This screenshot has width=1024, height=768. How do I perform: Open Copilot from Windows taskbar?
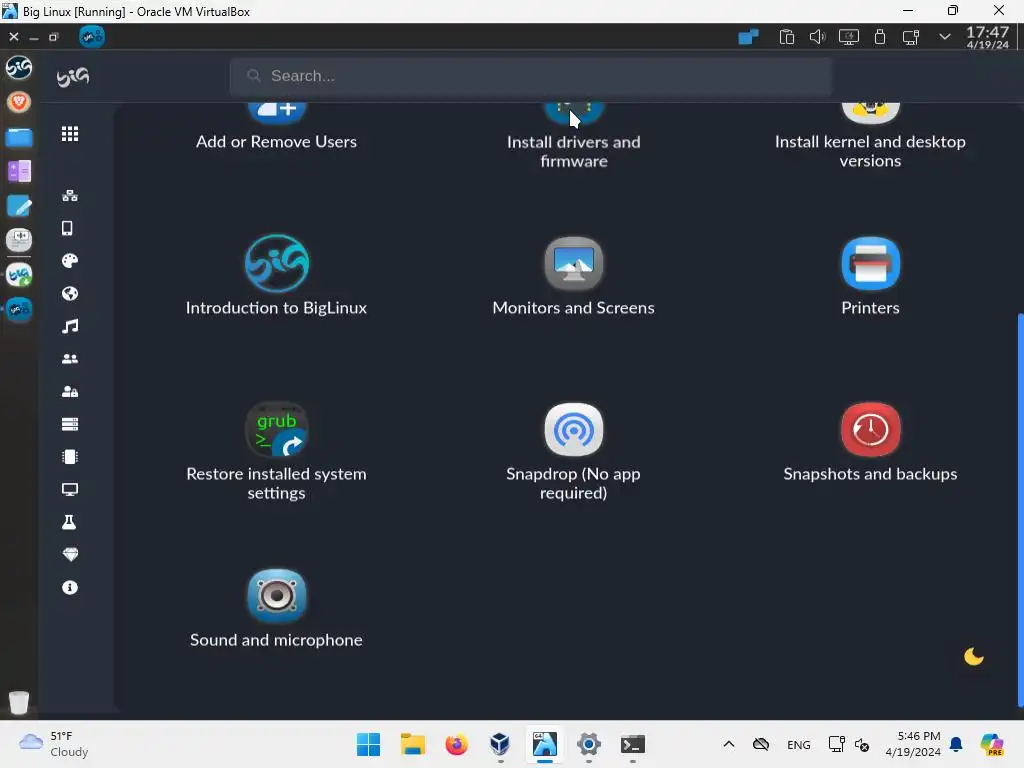tap(992, 744)
